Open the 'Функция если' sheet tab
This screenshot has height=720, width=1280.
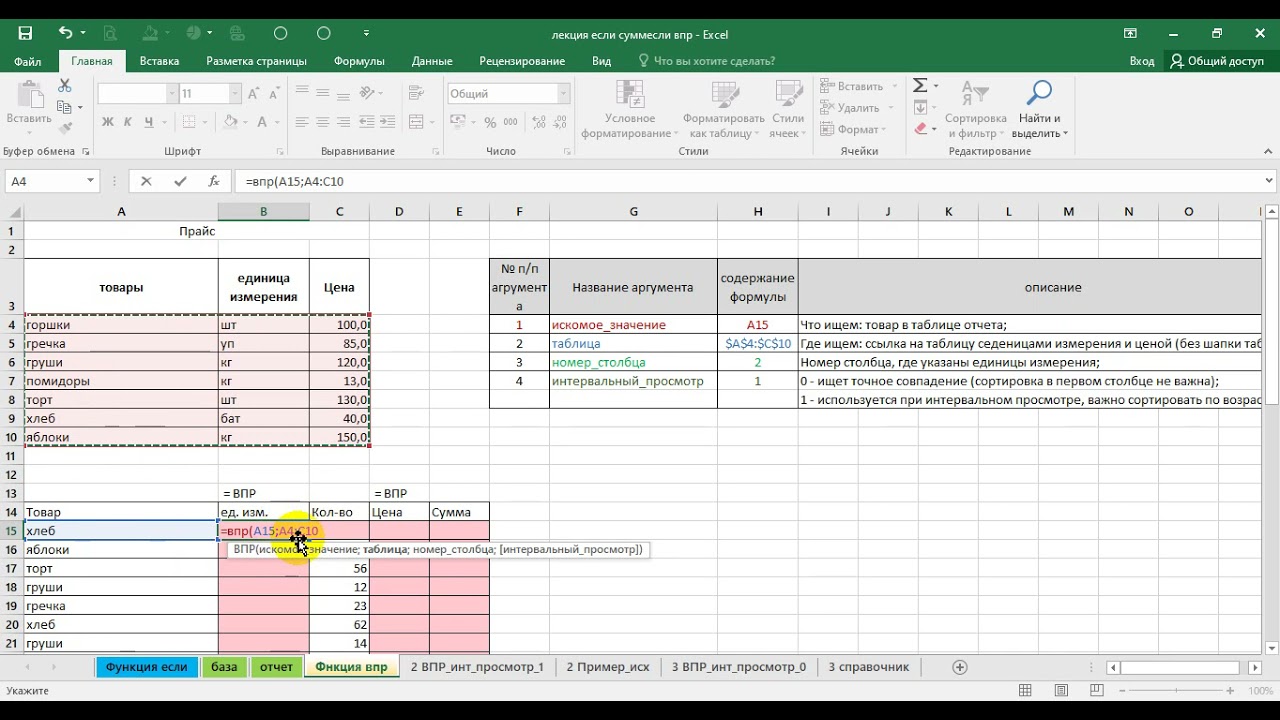click(146, 667)
